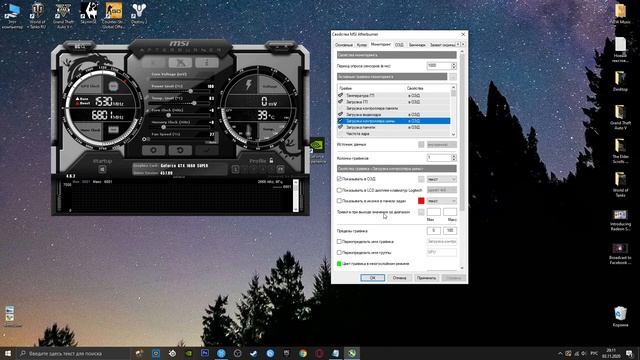Viewport: 640px width, 360px height.
Task: Click graph list scroll down arrow
Action: coord(453,134)
